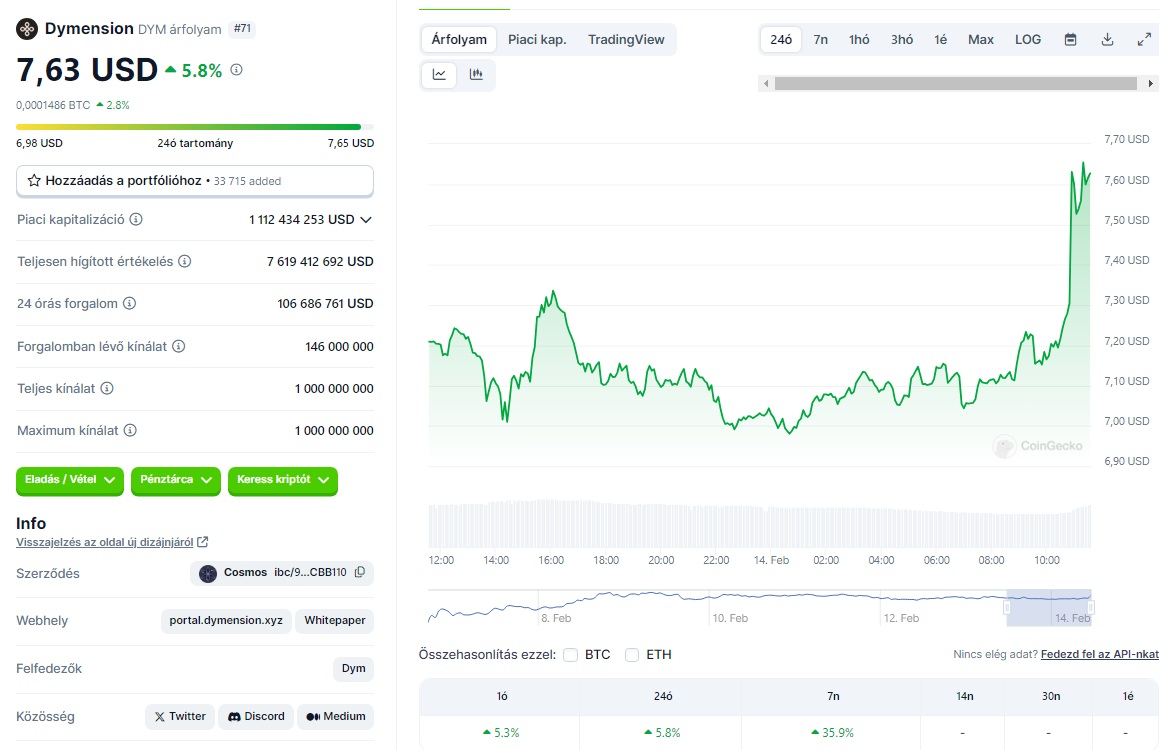Expand the market cap value chevron

[365, 219]
